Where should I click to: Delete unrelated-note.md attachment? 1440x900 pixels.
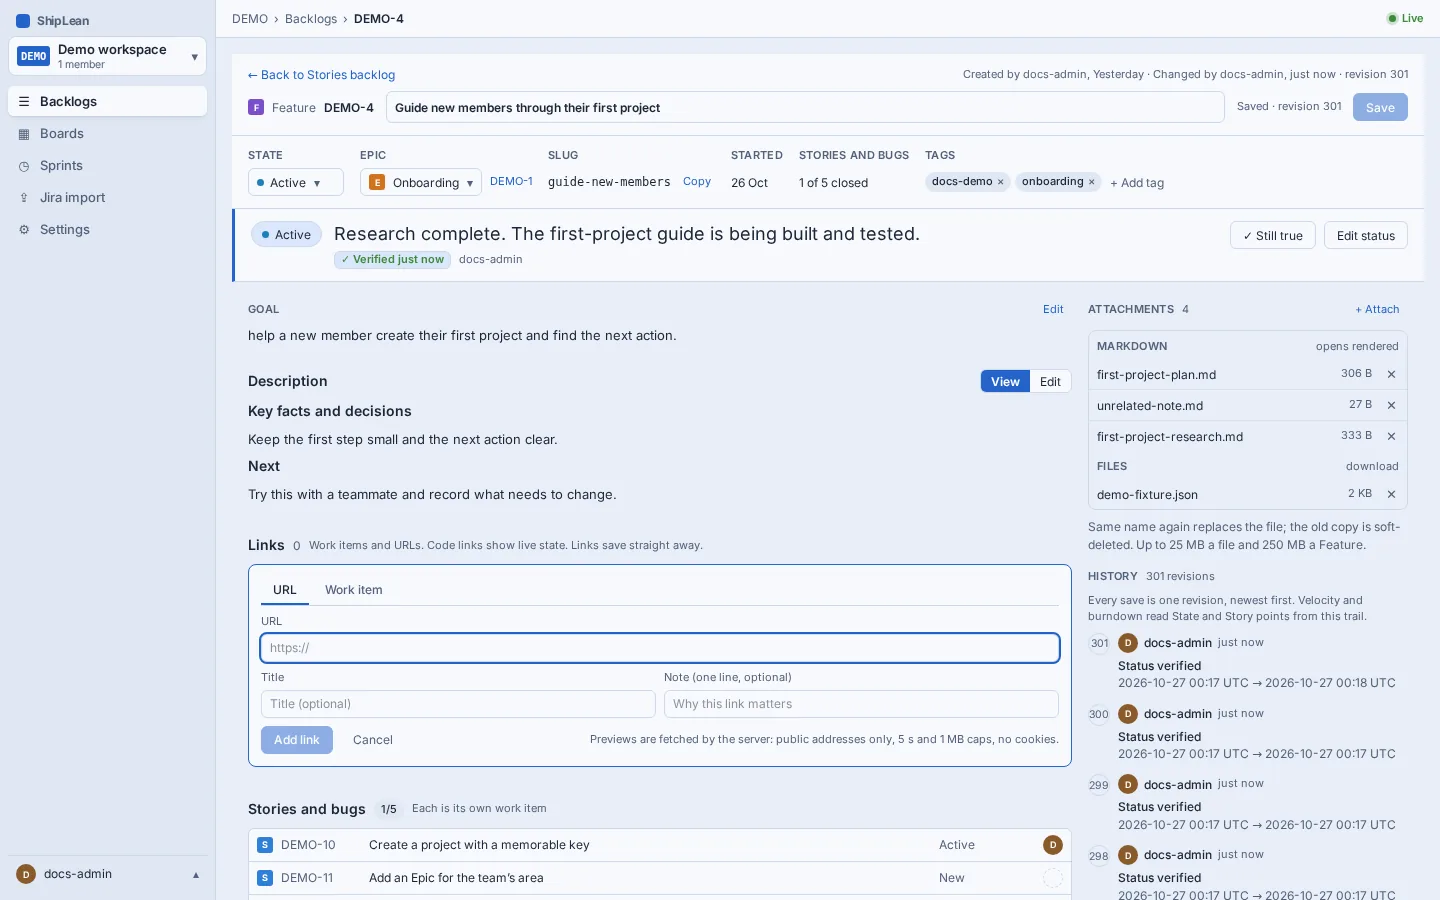[x=1391, y=405]
